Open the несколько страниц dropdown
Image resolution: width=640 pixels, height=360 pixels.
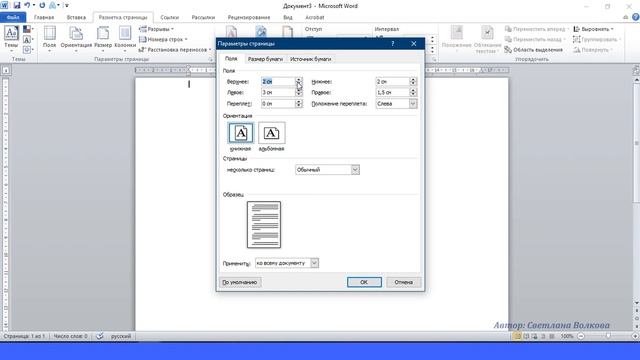click(x=327, y=170)
